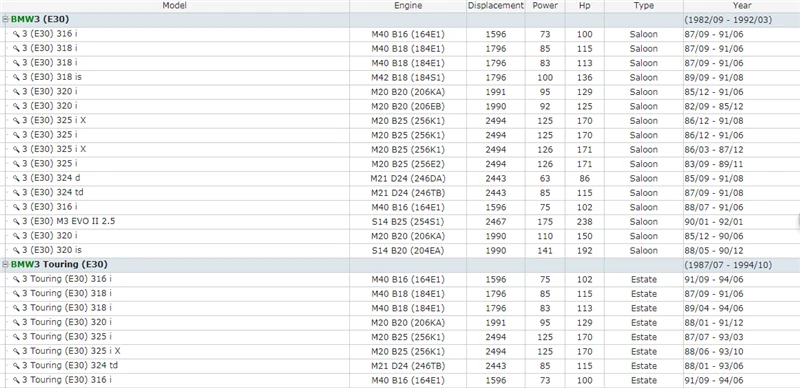Click the magnifier icon of the 320 i 110 kW row

point(16,236)
